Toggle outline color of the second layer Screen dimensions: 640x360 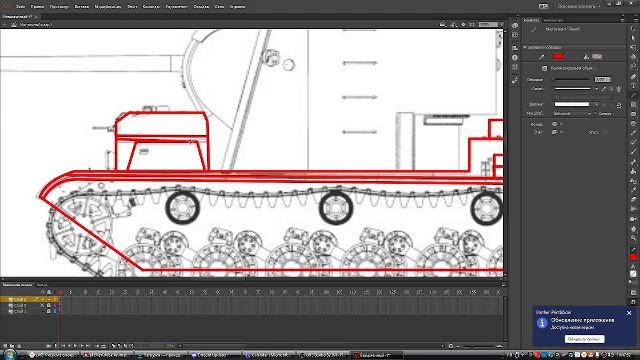(x=55, y=305)
